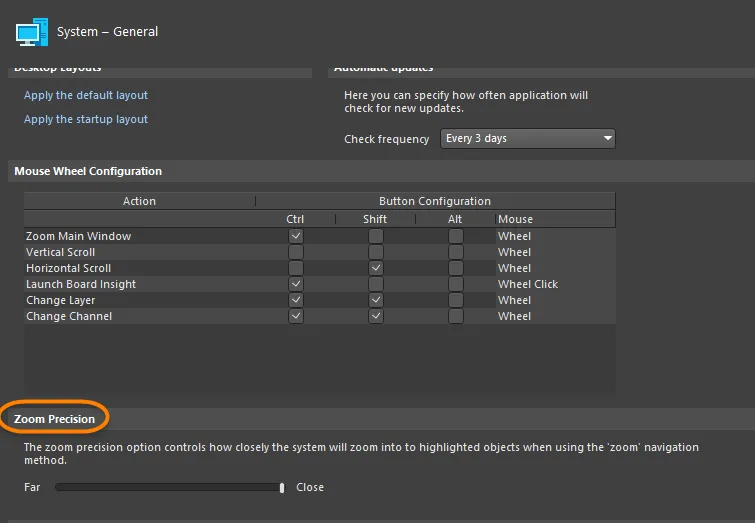The height and width of the screenshot is (523, 755).
Task: Click the Zoom Precision section heading
Action: coord(55,419)
